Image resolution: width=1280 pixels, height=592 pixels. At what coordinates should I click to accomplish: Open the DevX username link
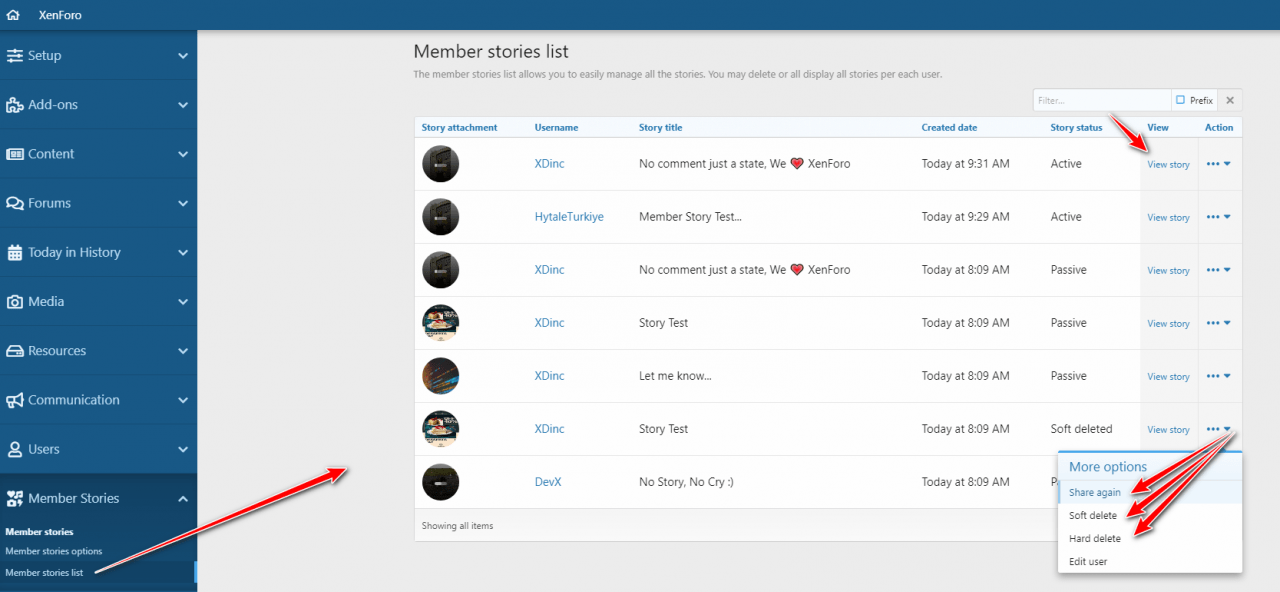tap(548, 482)
